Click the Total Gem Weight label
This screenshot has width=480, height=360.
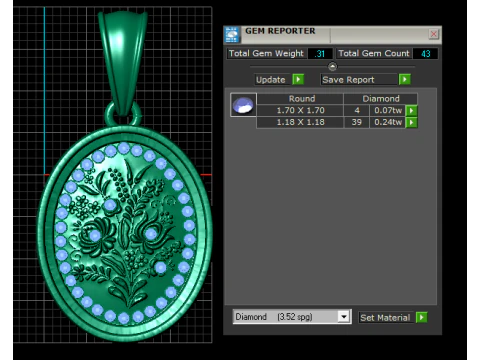coord(266,53)
